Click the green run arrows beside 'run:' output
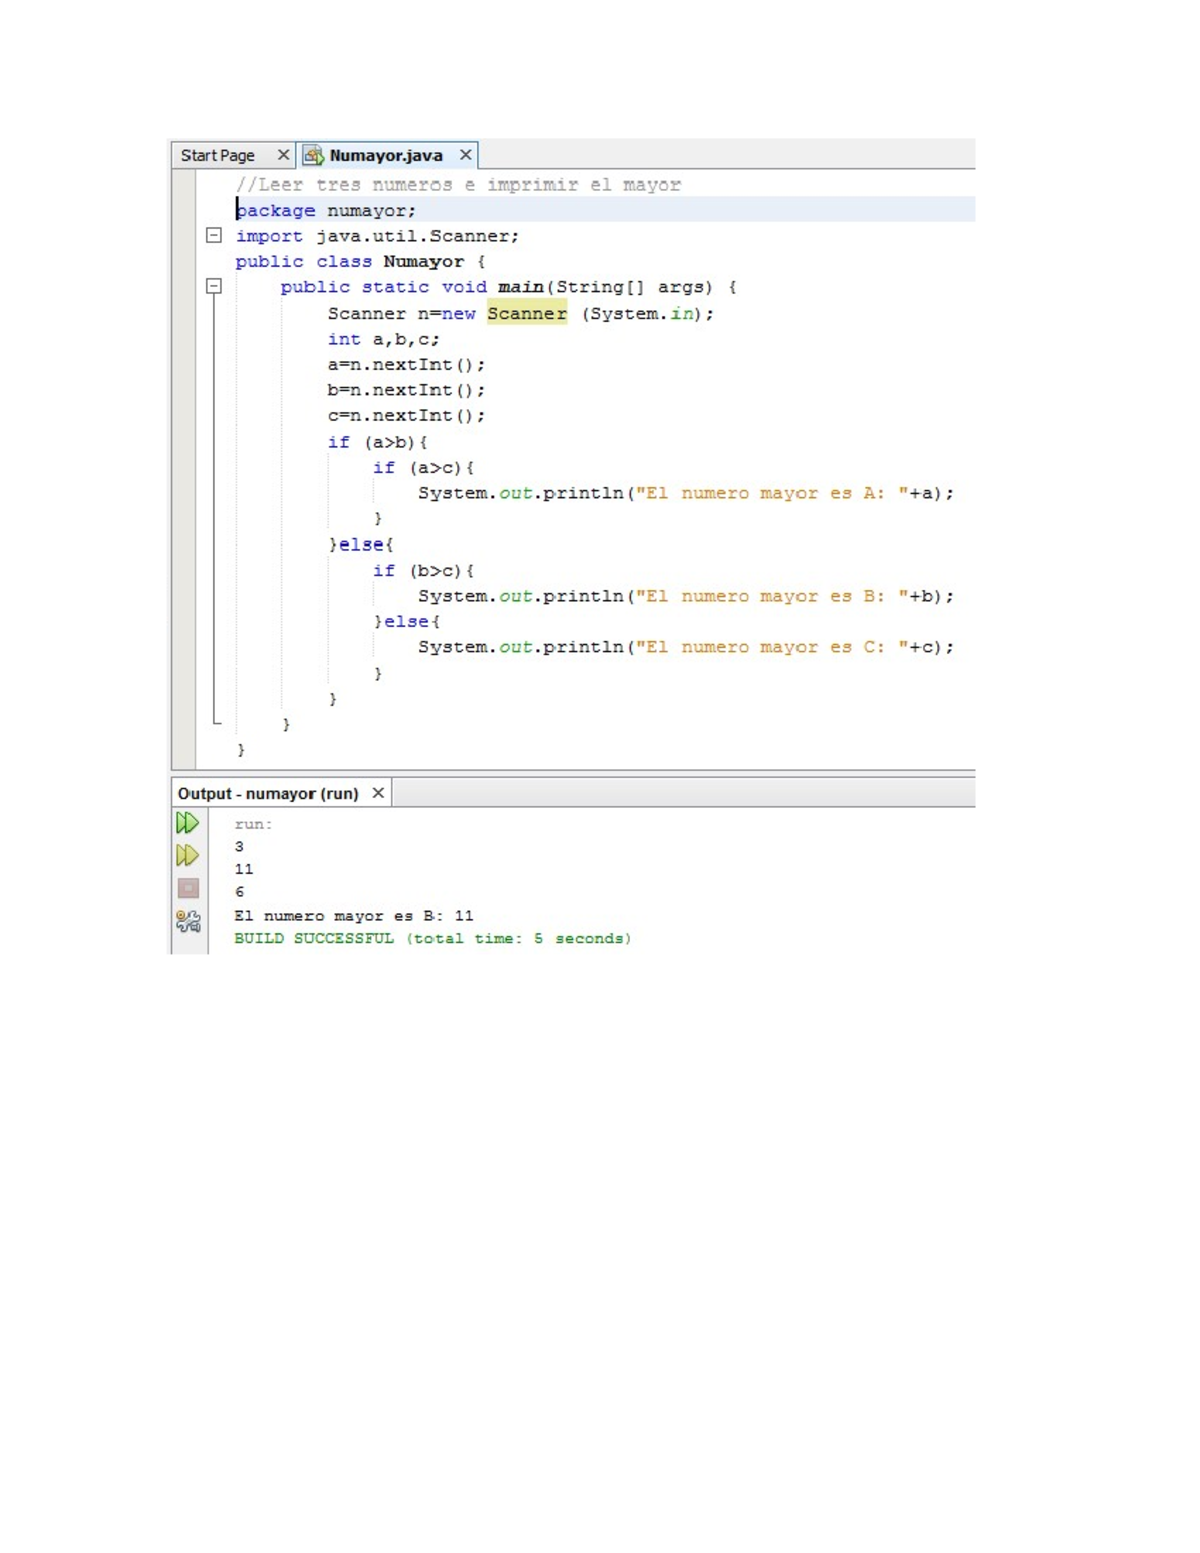This screenshot has width=1200, height=1553. tap(188, 824)
